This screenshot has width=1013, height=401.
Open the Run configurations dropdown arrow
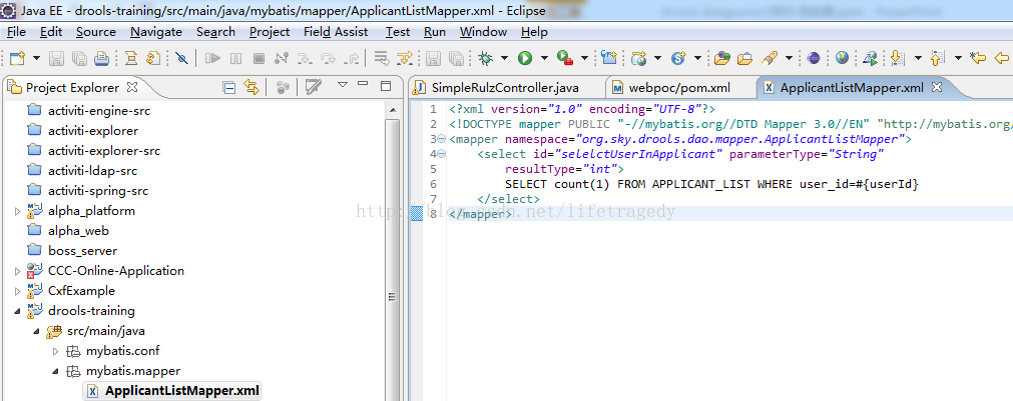pyautogui.click(x=544, y=58)
